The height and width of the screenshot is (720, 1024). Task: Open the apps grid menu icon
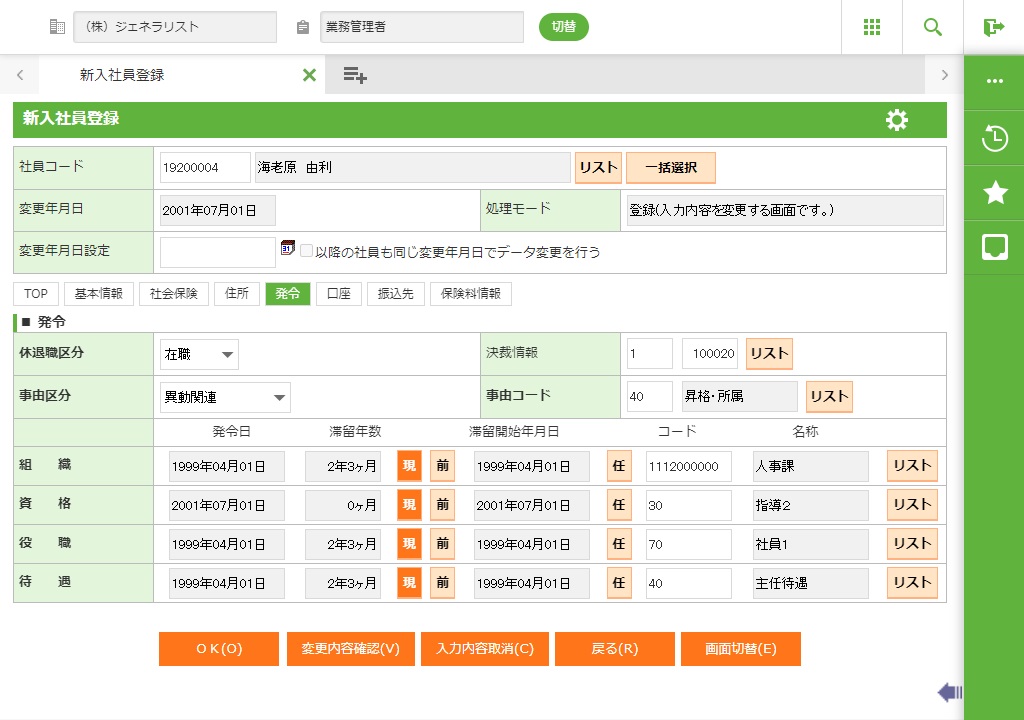click(872, 27)
